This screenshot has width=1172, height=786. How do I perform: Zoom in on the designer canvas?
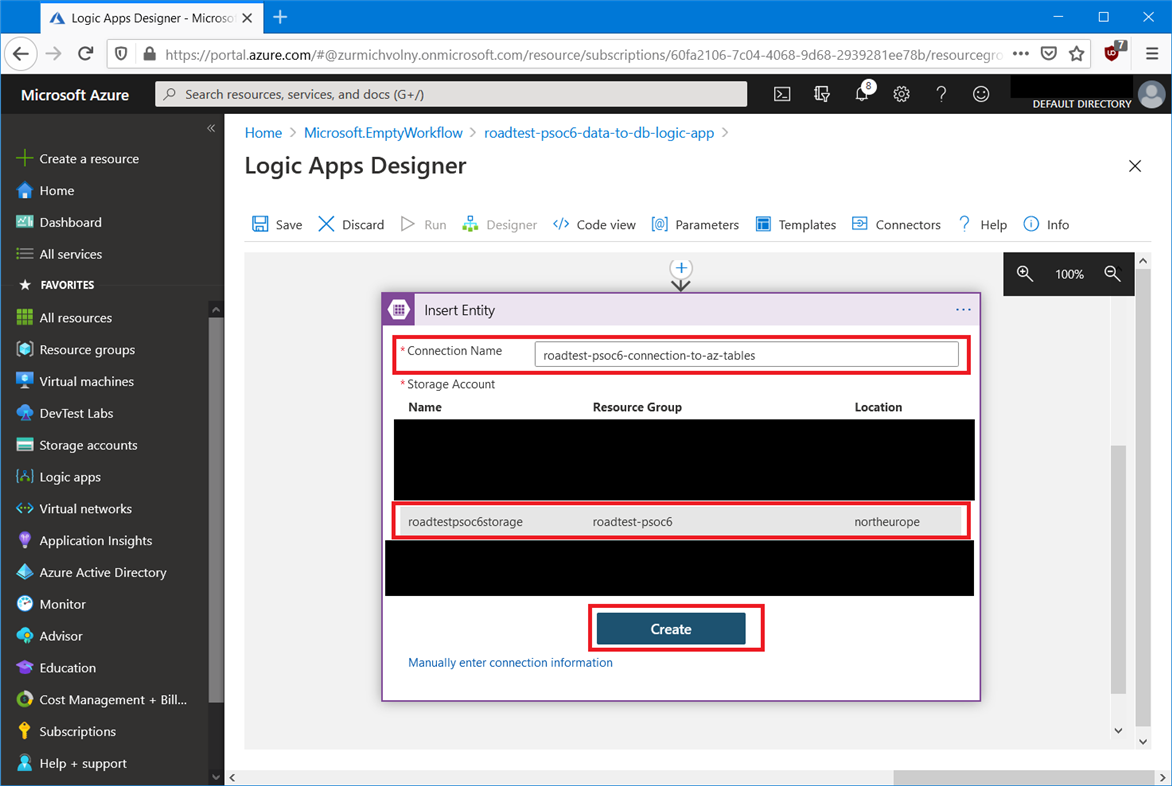click(x=1025, y=274)
